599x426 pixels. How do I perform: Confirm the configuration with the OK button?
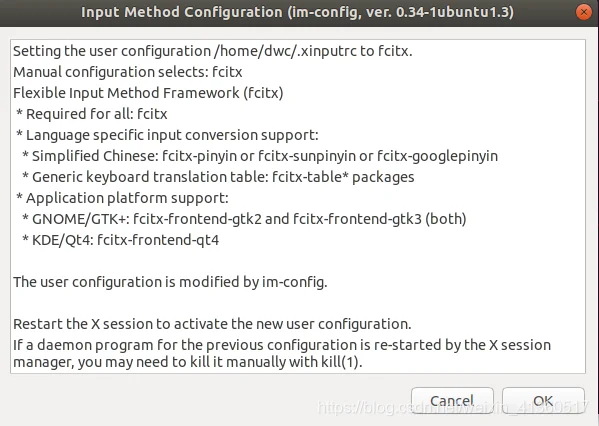point(543,400)
